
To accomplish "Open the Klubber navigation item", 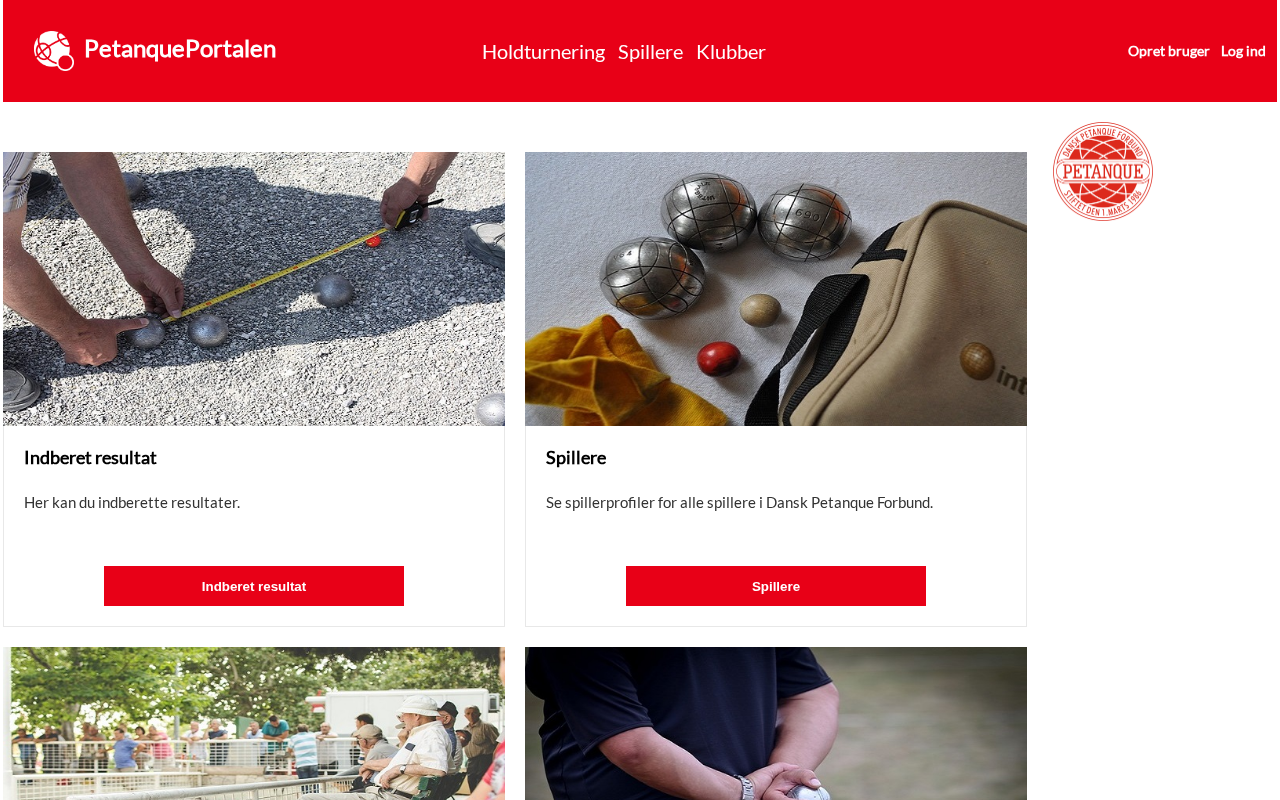I will point(731,51).
